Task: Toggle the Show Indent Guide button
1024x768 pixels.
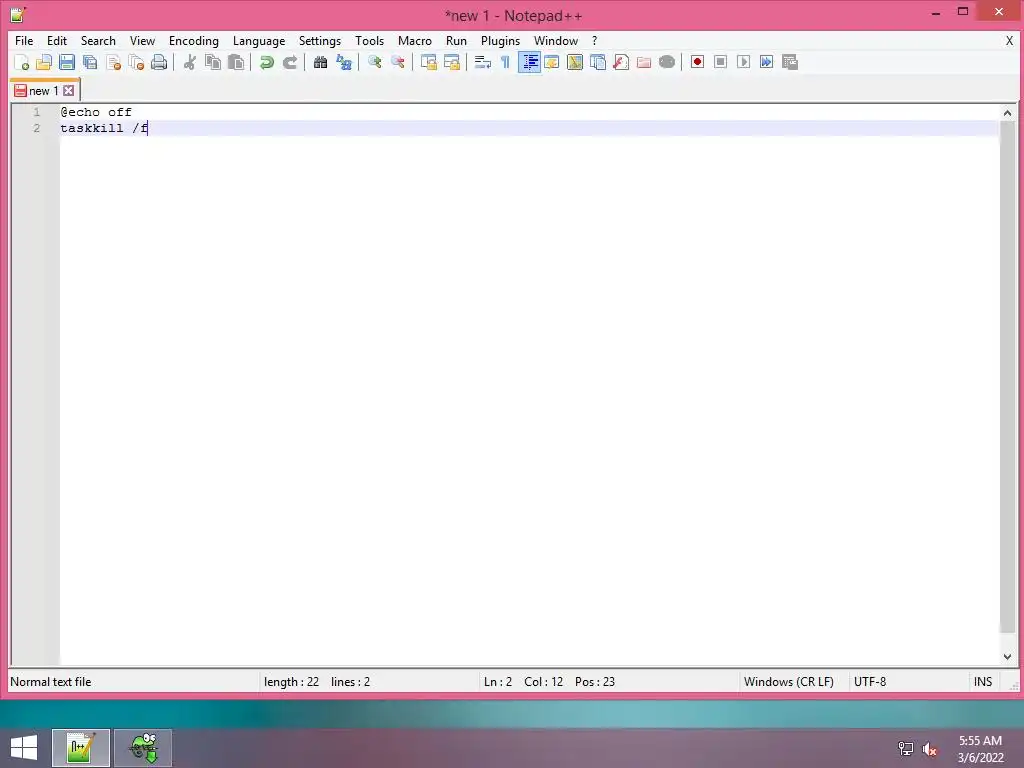Action: [x=529, y=62]
